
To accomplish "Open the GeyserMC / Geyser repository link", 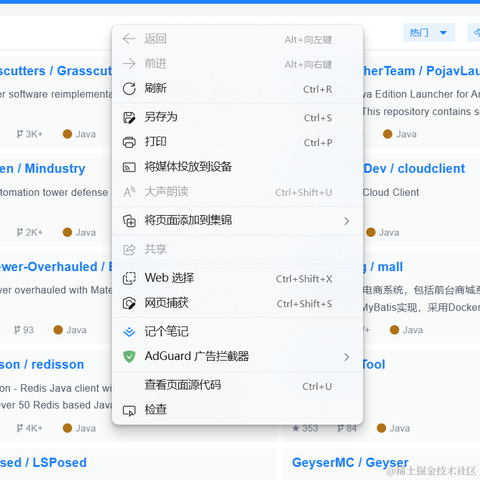I will point(350,463).
